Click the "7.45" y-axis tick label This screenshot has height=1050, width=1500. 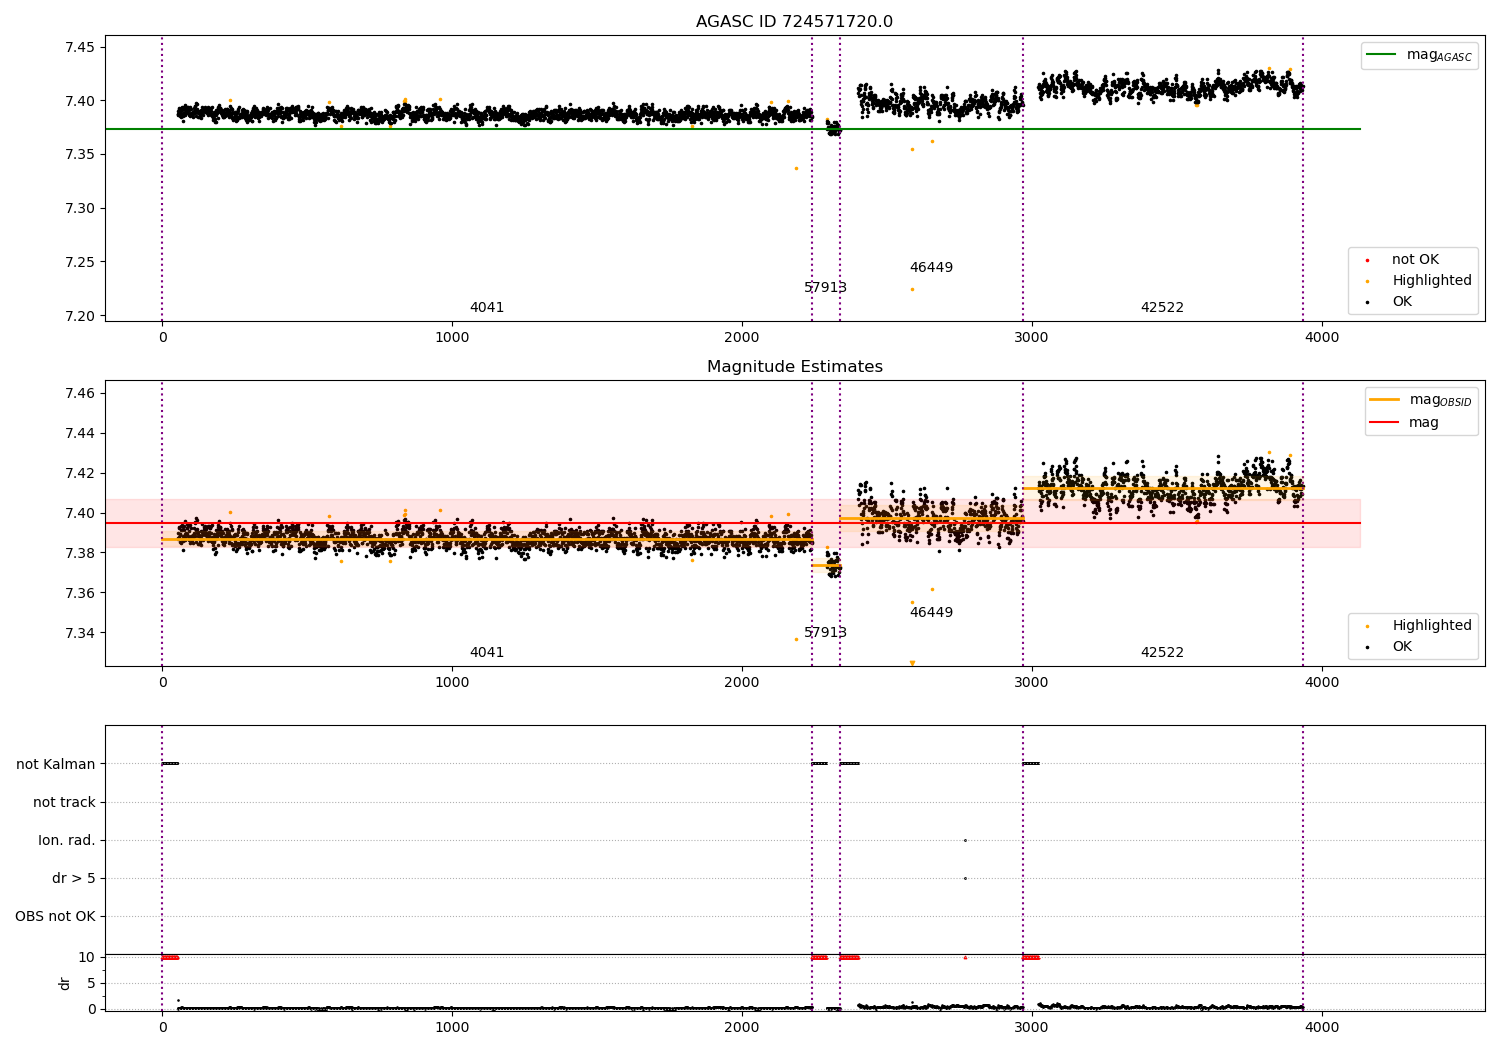tap(80, 47)
